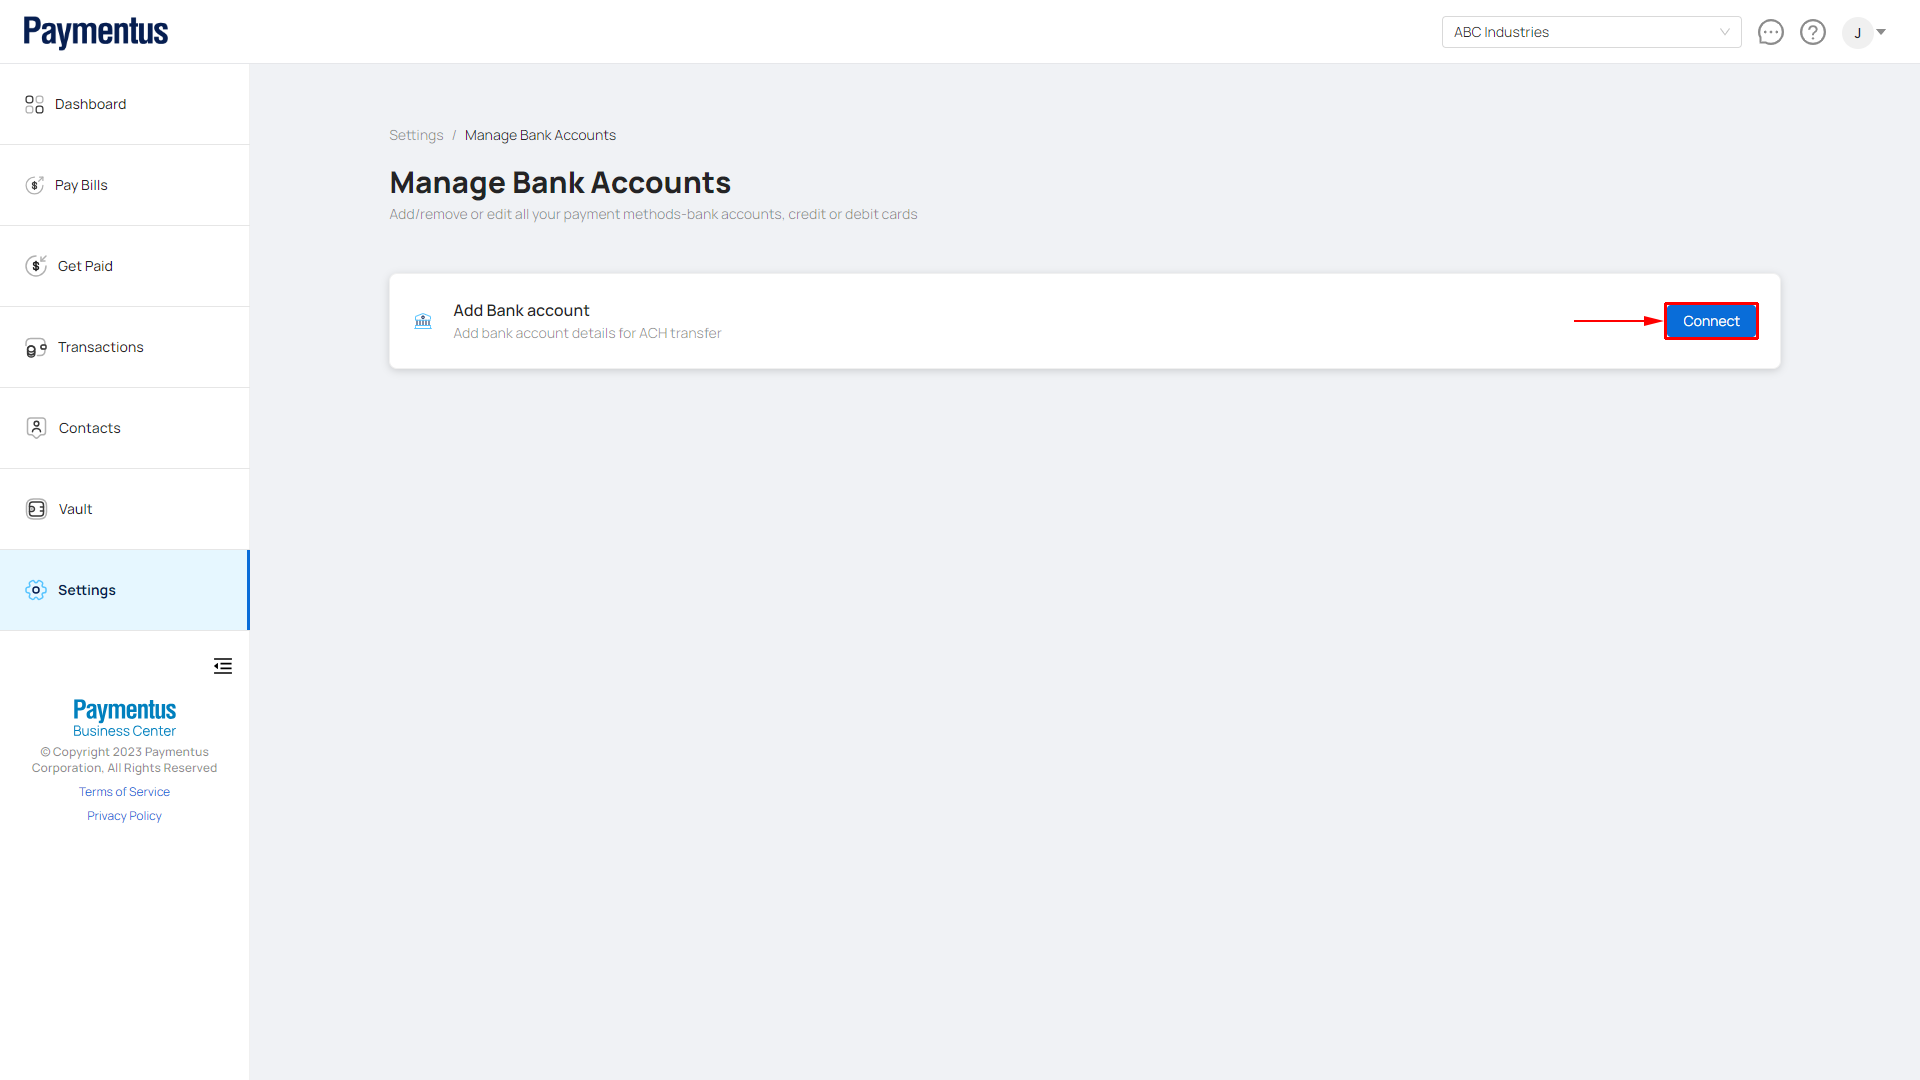Viewport: 1920px width, 1080px height.
Task: Click the Get Paid dollar icon
Action: (x=36, y=266)
